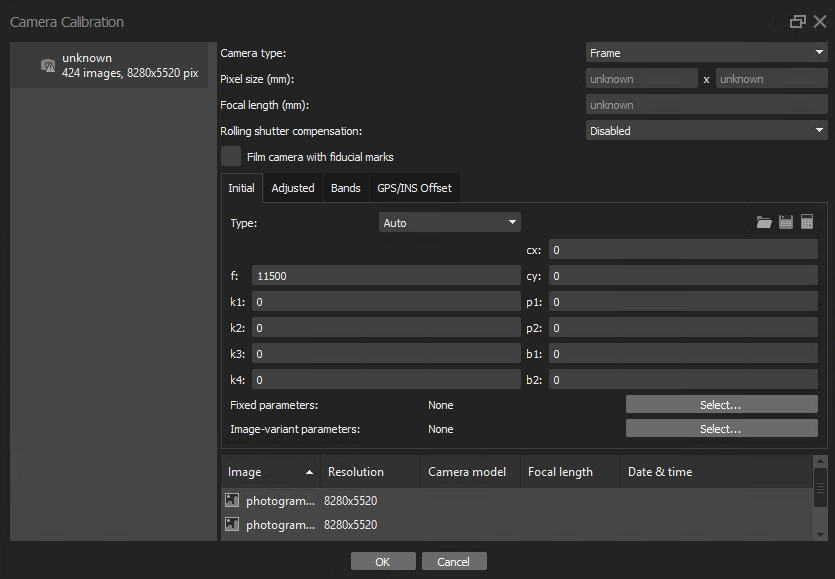This screenshot has height=579, width=835.
Task: Expand the Type Auto dropdown
Action: (449, 223)
